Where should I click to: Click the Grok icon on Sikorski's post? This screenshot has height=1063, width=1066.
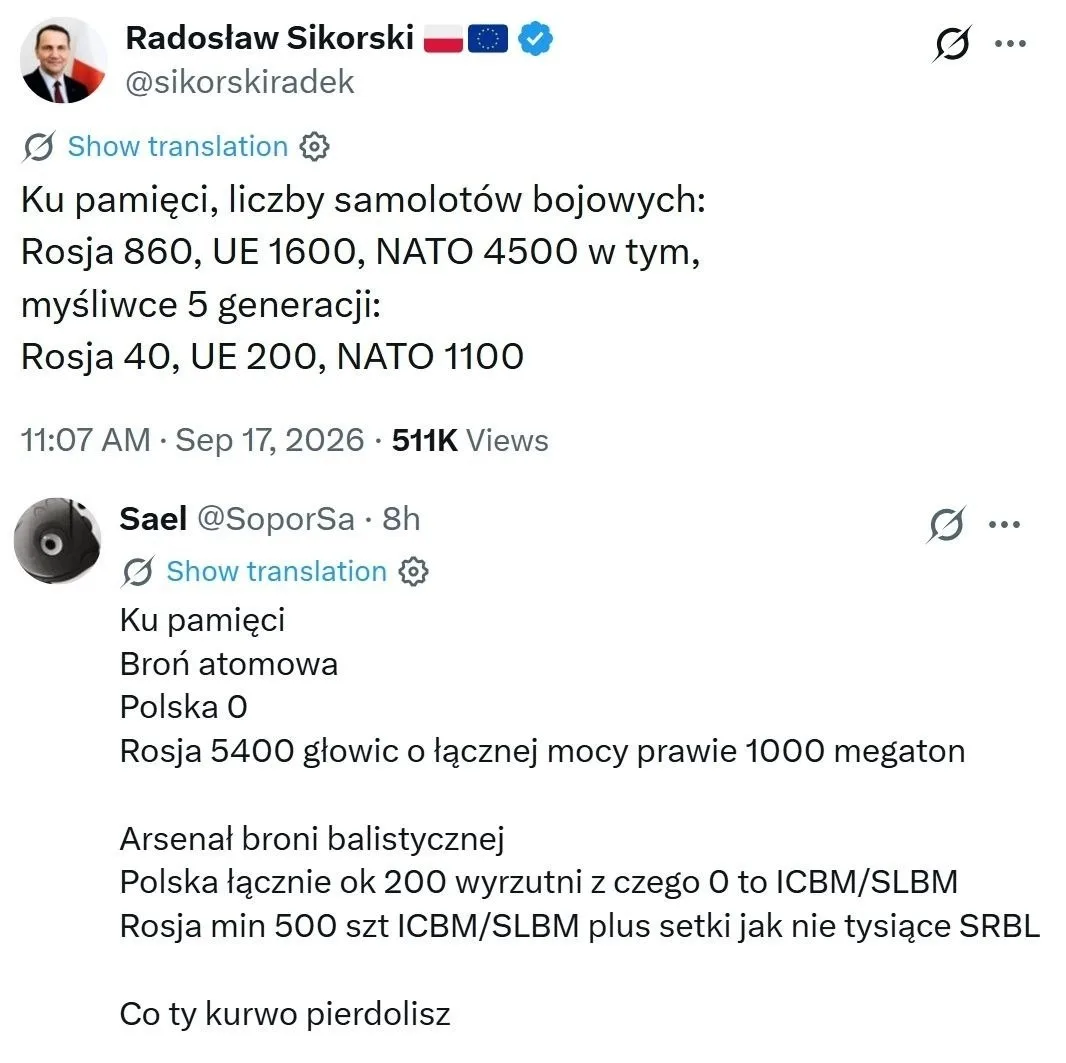[x=951, y=44]
